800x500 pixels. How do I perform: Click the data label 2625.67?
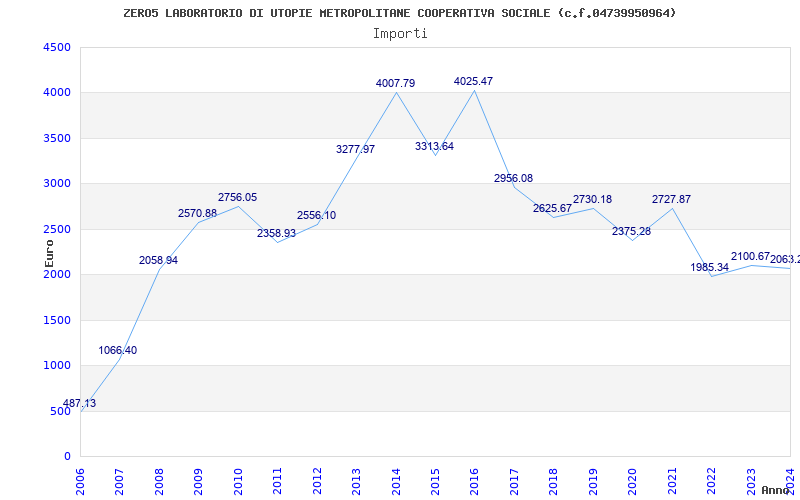(x=553, y=209)
